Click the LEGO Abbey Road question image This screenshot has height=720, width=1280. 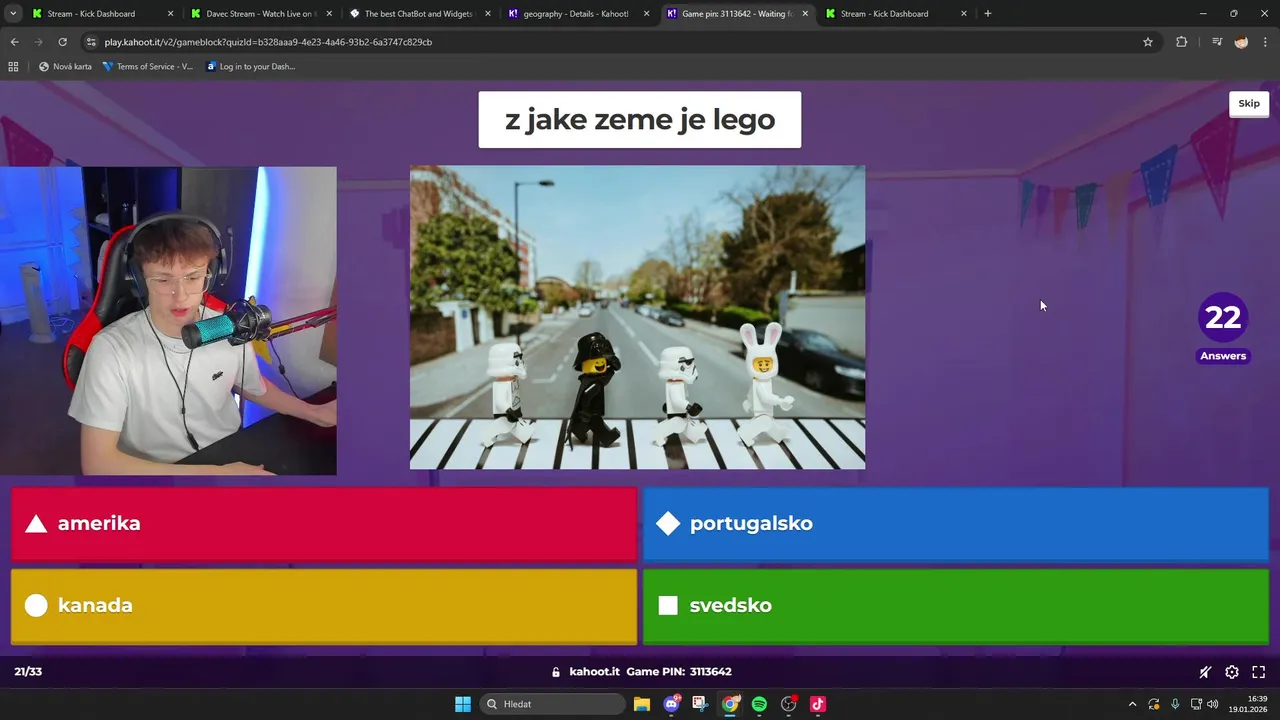pyautogui.click(x=637, y=317)
